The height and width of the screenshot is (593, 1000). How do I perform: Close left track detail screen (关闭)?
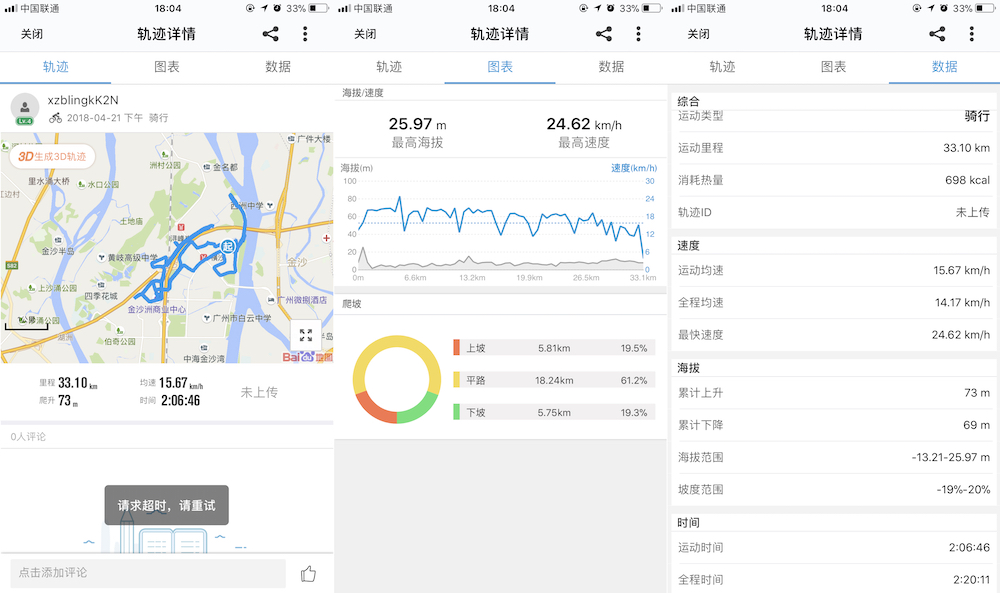[x=32, y=34]
